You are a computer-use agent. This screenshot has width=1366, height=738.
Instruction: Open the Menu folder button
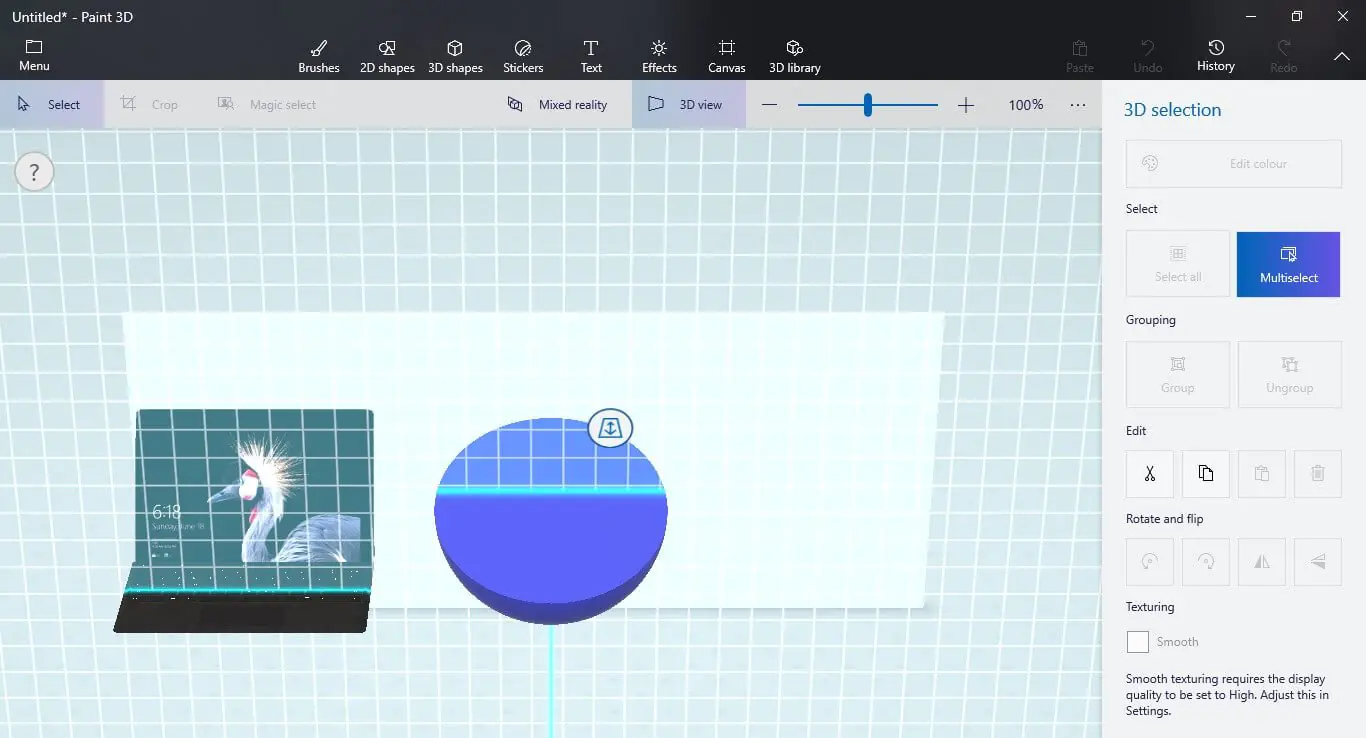coord(34,55)
